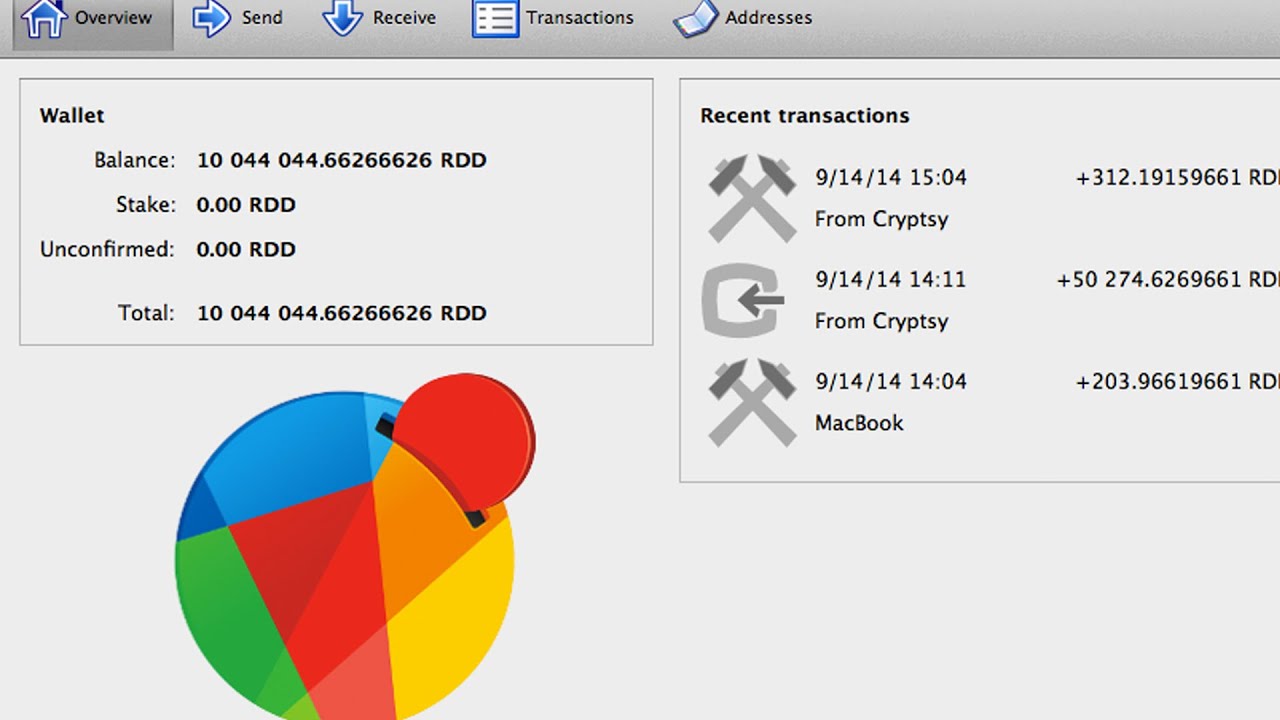The width and height of the screenshot is (1280, 720).
Task: Open the Send tab
Action: pos(237,18)
